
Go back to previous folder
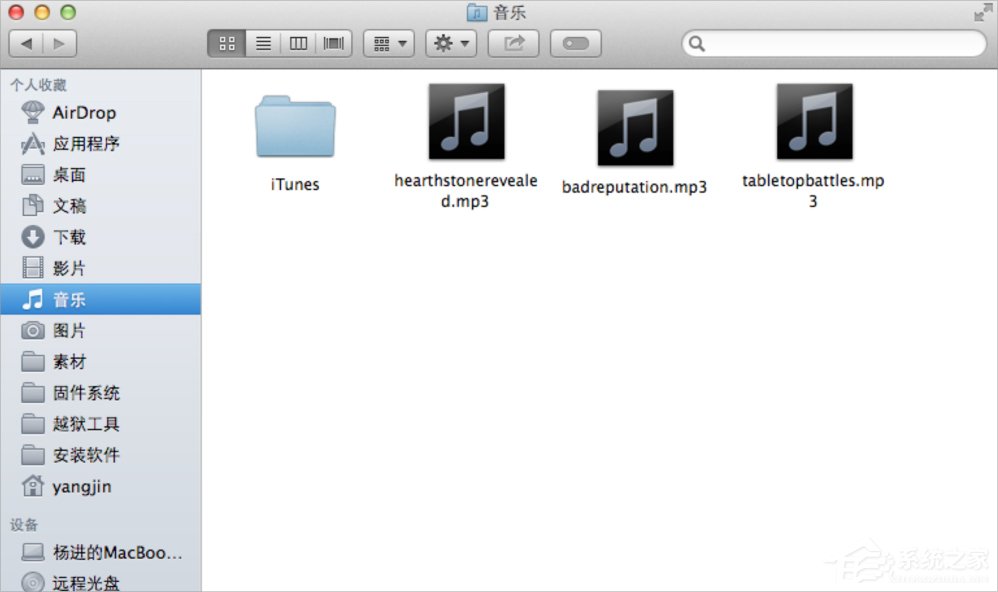pos(26,43)
